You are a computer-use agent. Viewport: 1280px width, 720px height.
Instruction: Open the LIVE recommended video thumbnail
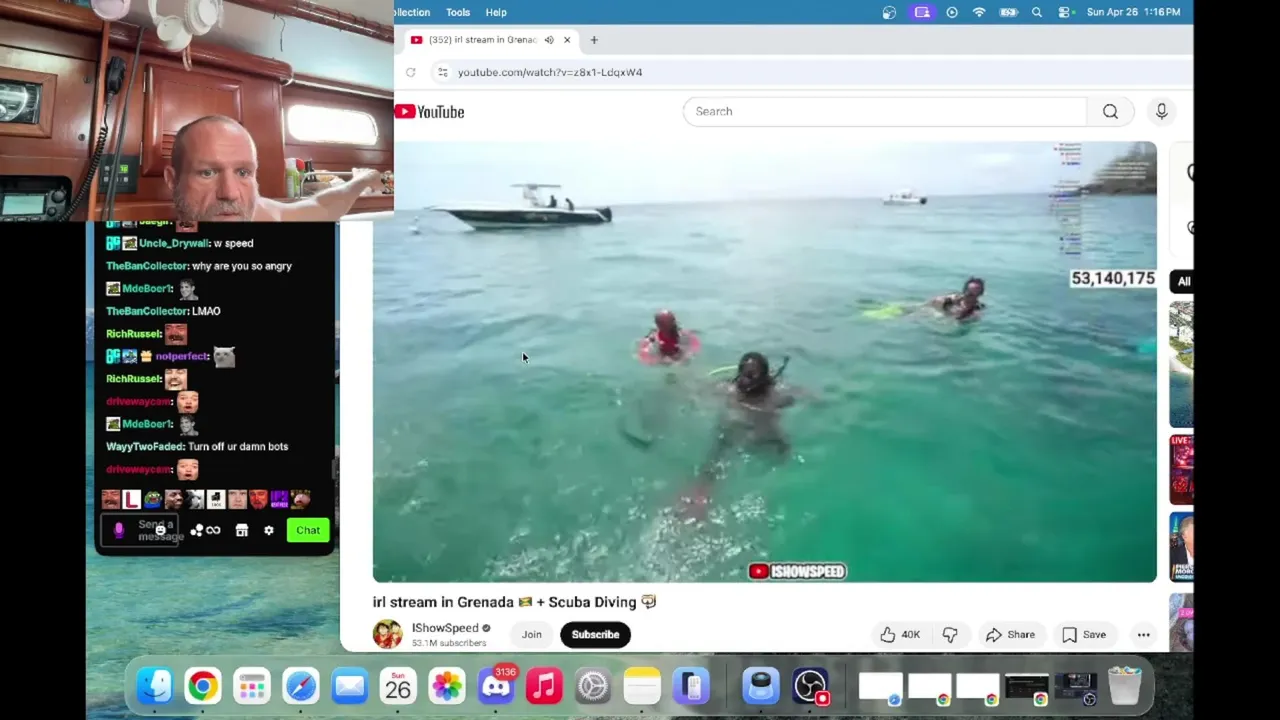click(x=1181, y=470)
